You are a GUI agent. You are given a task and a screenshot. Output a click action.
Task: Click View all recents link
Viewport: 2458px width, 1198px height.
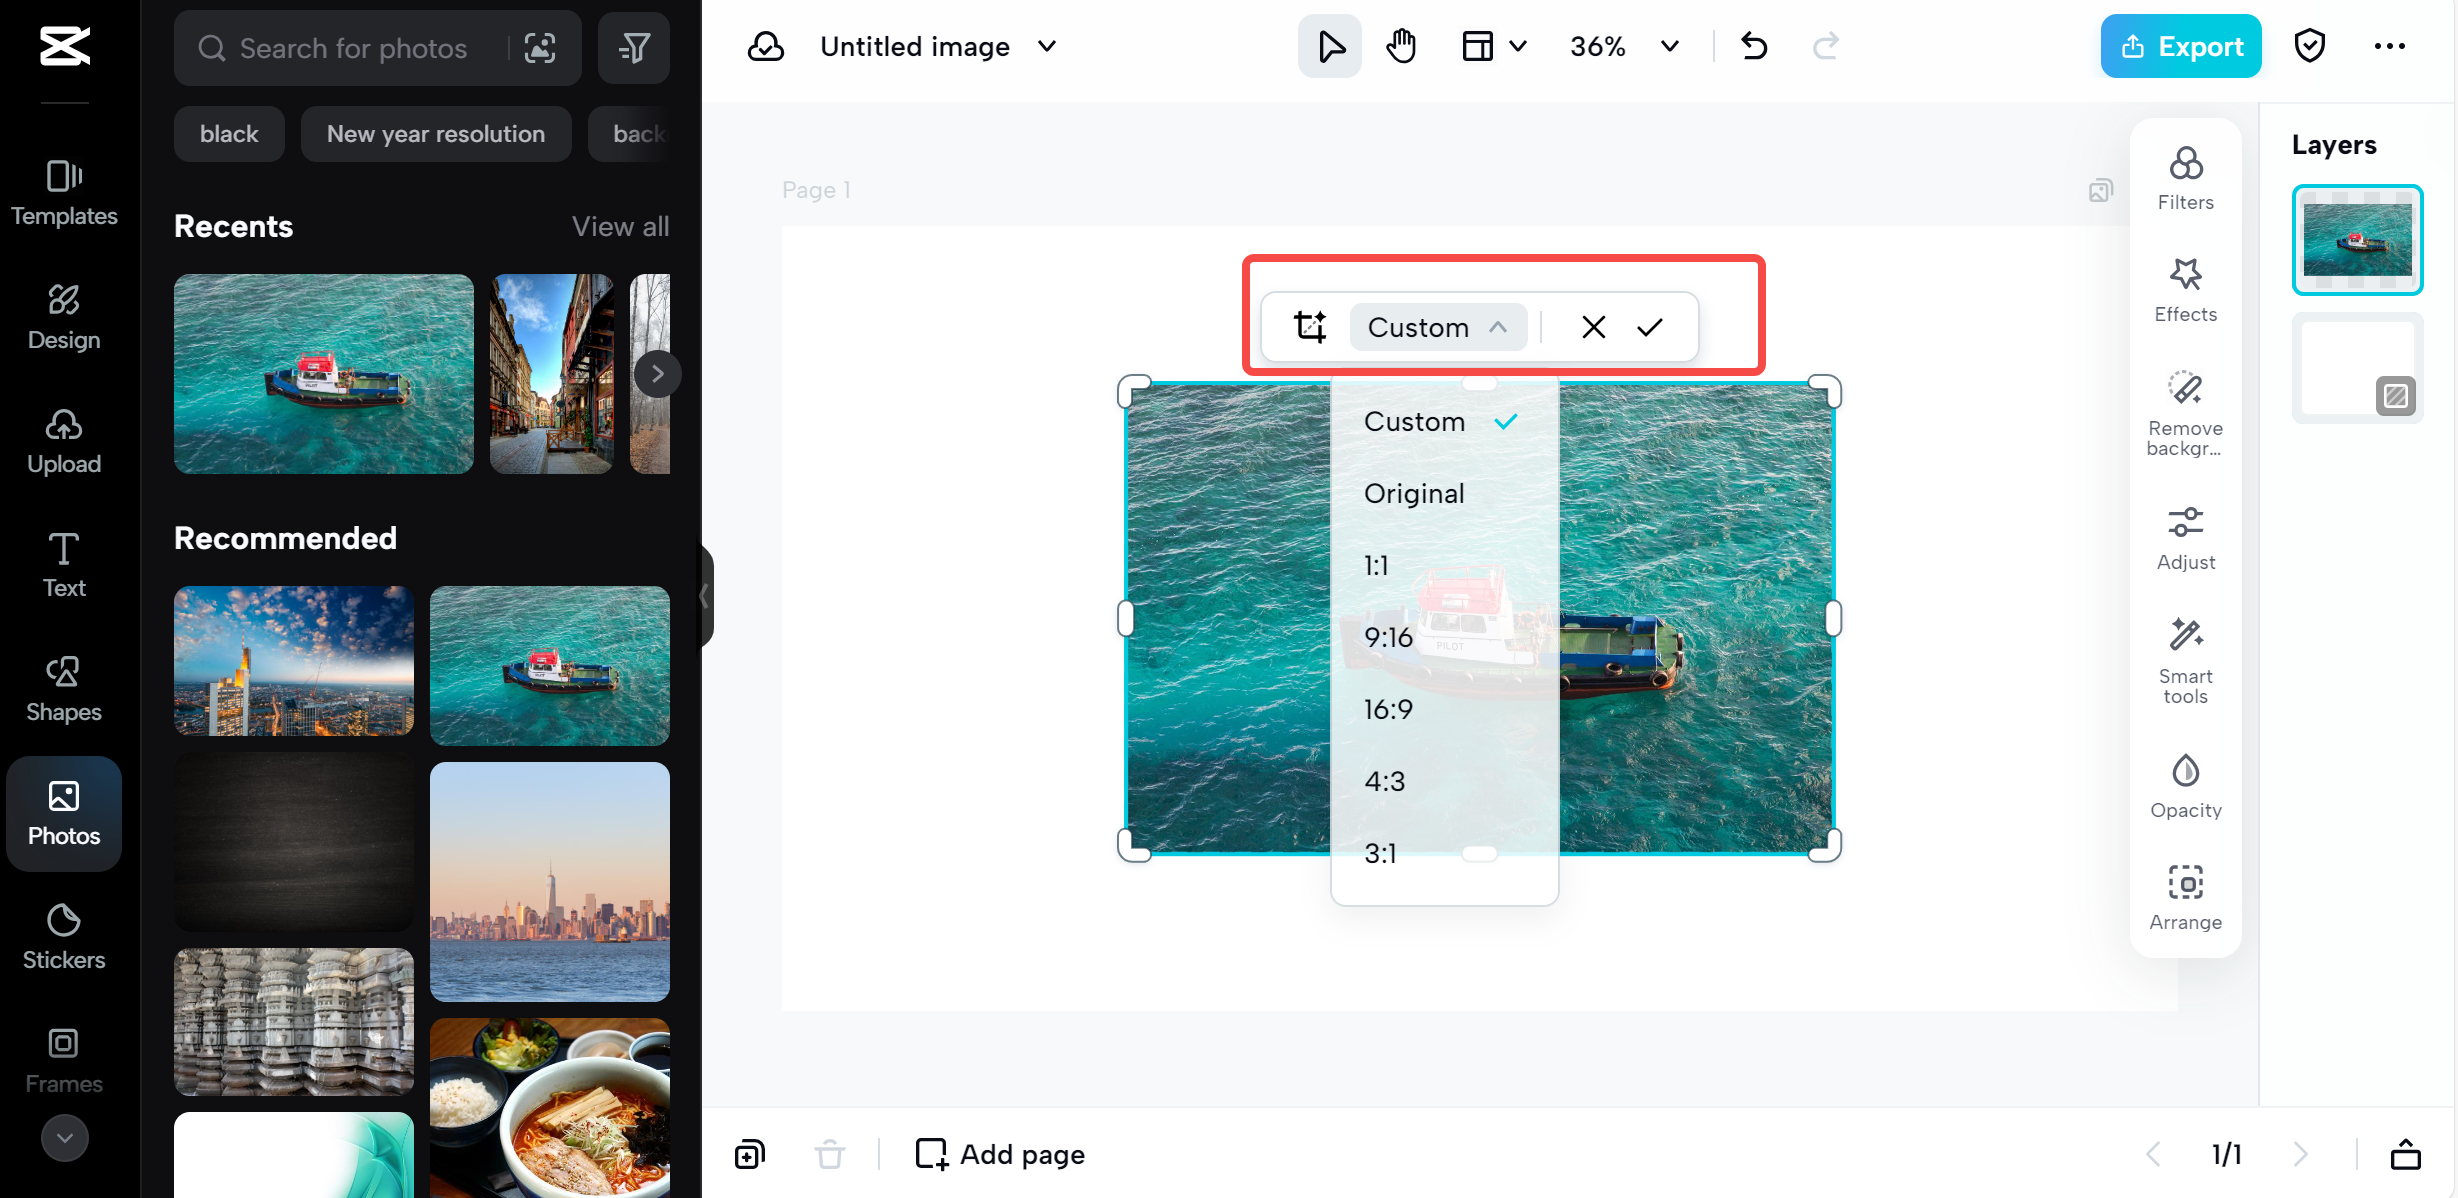620,226
